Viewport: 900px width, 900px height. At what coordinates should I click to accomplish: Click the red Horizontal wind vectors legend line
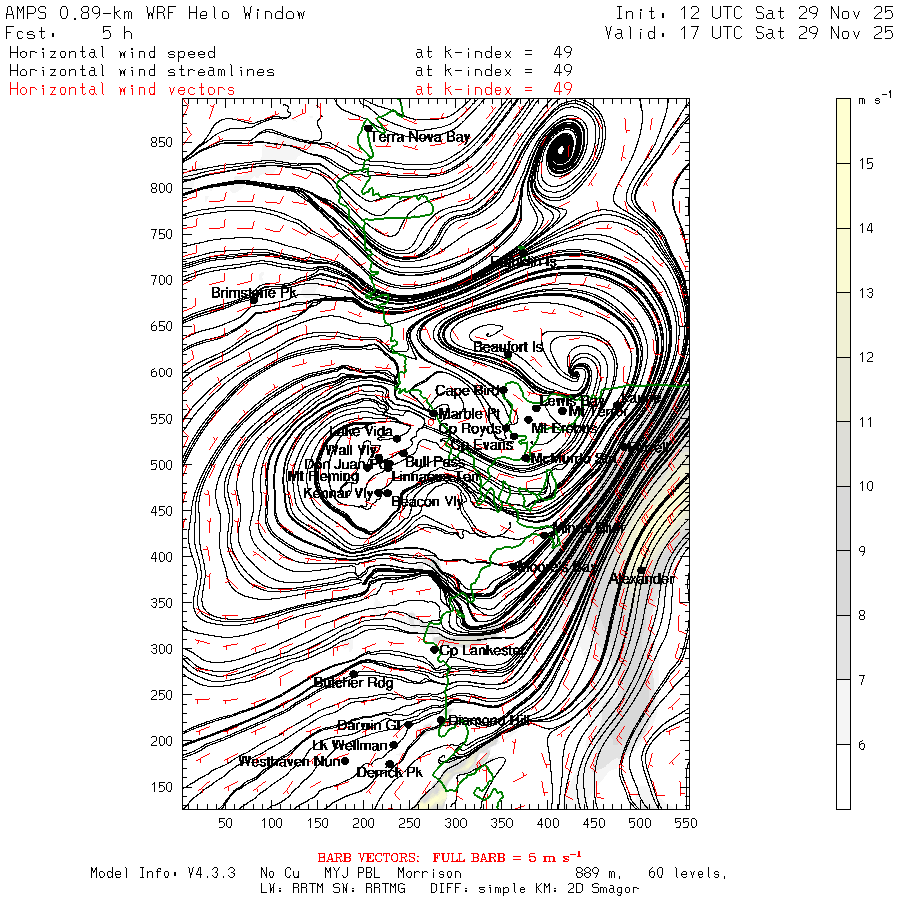pyautogui.click(x=122, y=90)
